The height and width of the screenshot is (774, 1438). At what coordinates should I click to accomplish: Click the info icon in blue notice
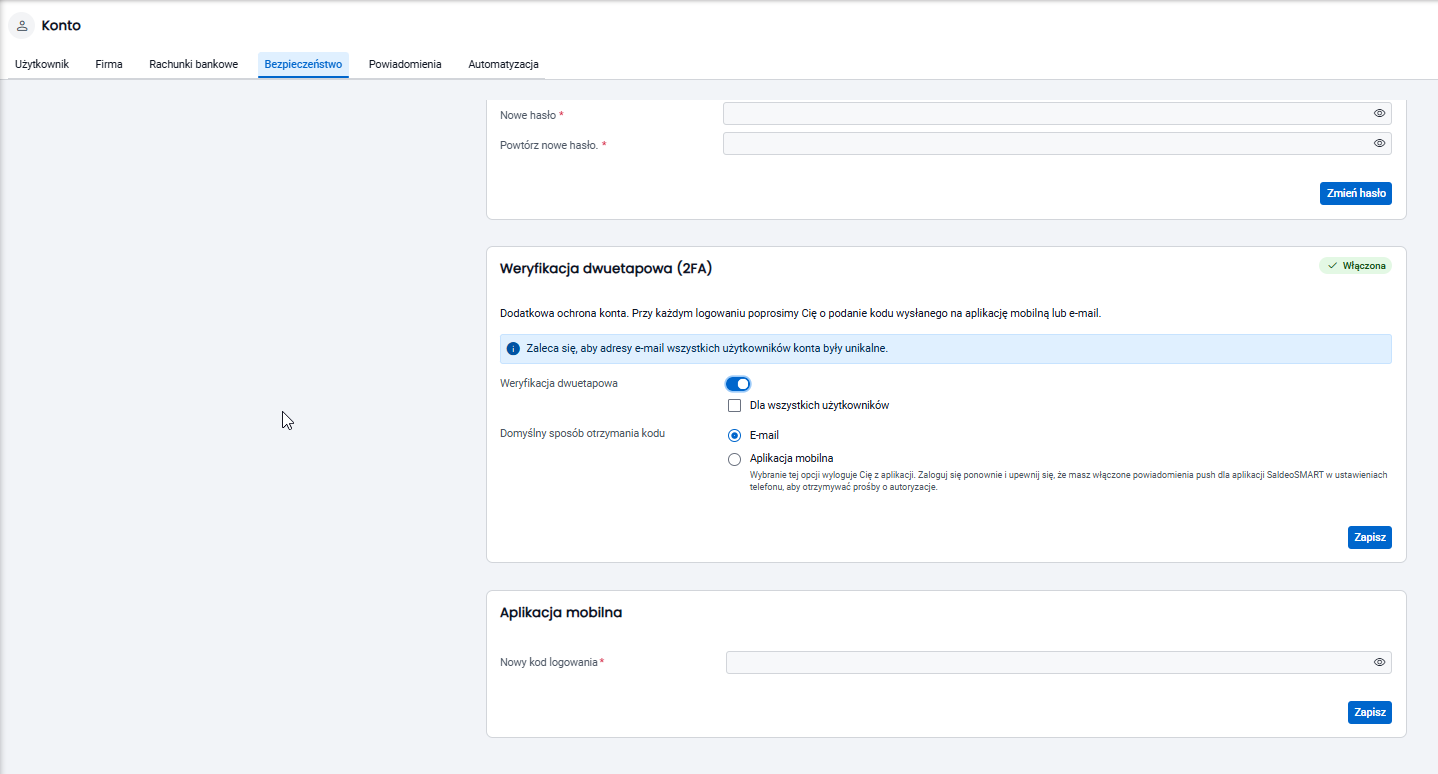click(x=513, y=349)
